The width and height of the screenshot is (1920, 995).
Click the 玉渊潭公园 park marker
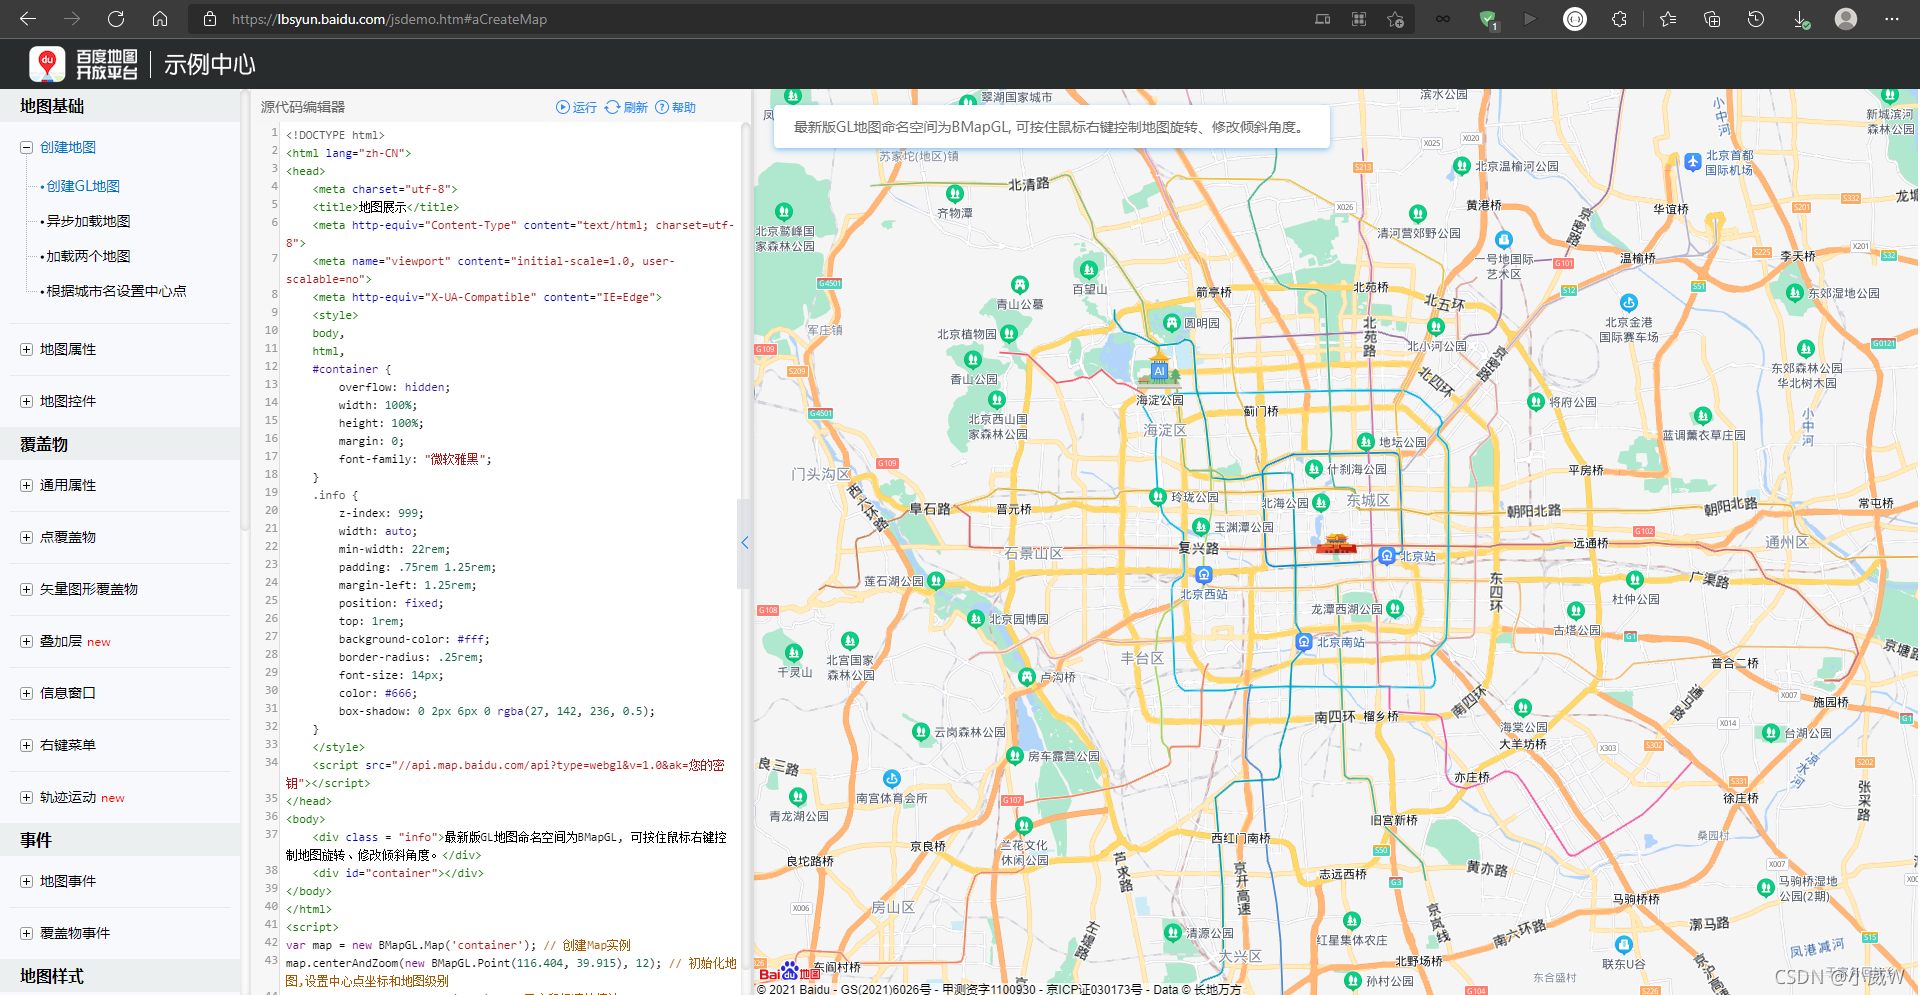click(1201, 526)
